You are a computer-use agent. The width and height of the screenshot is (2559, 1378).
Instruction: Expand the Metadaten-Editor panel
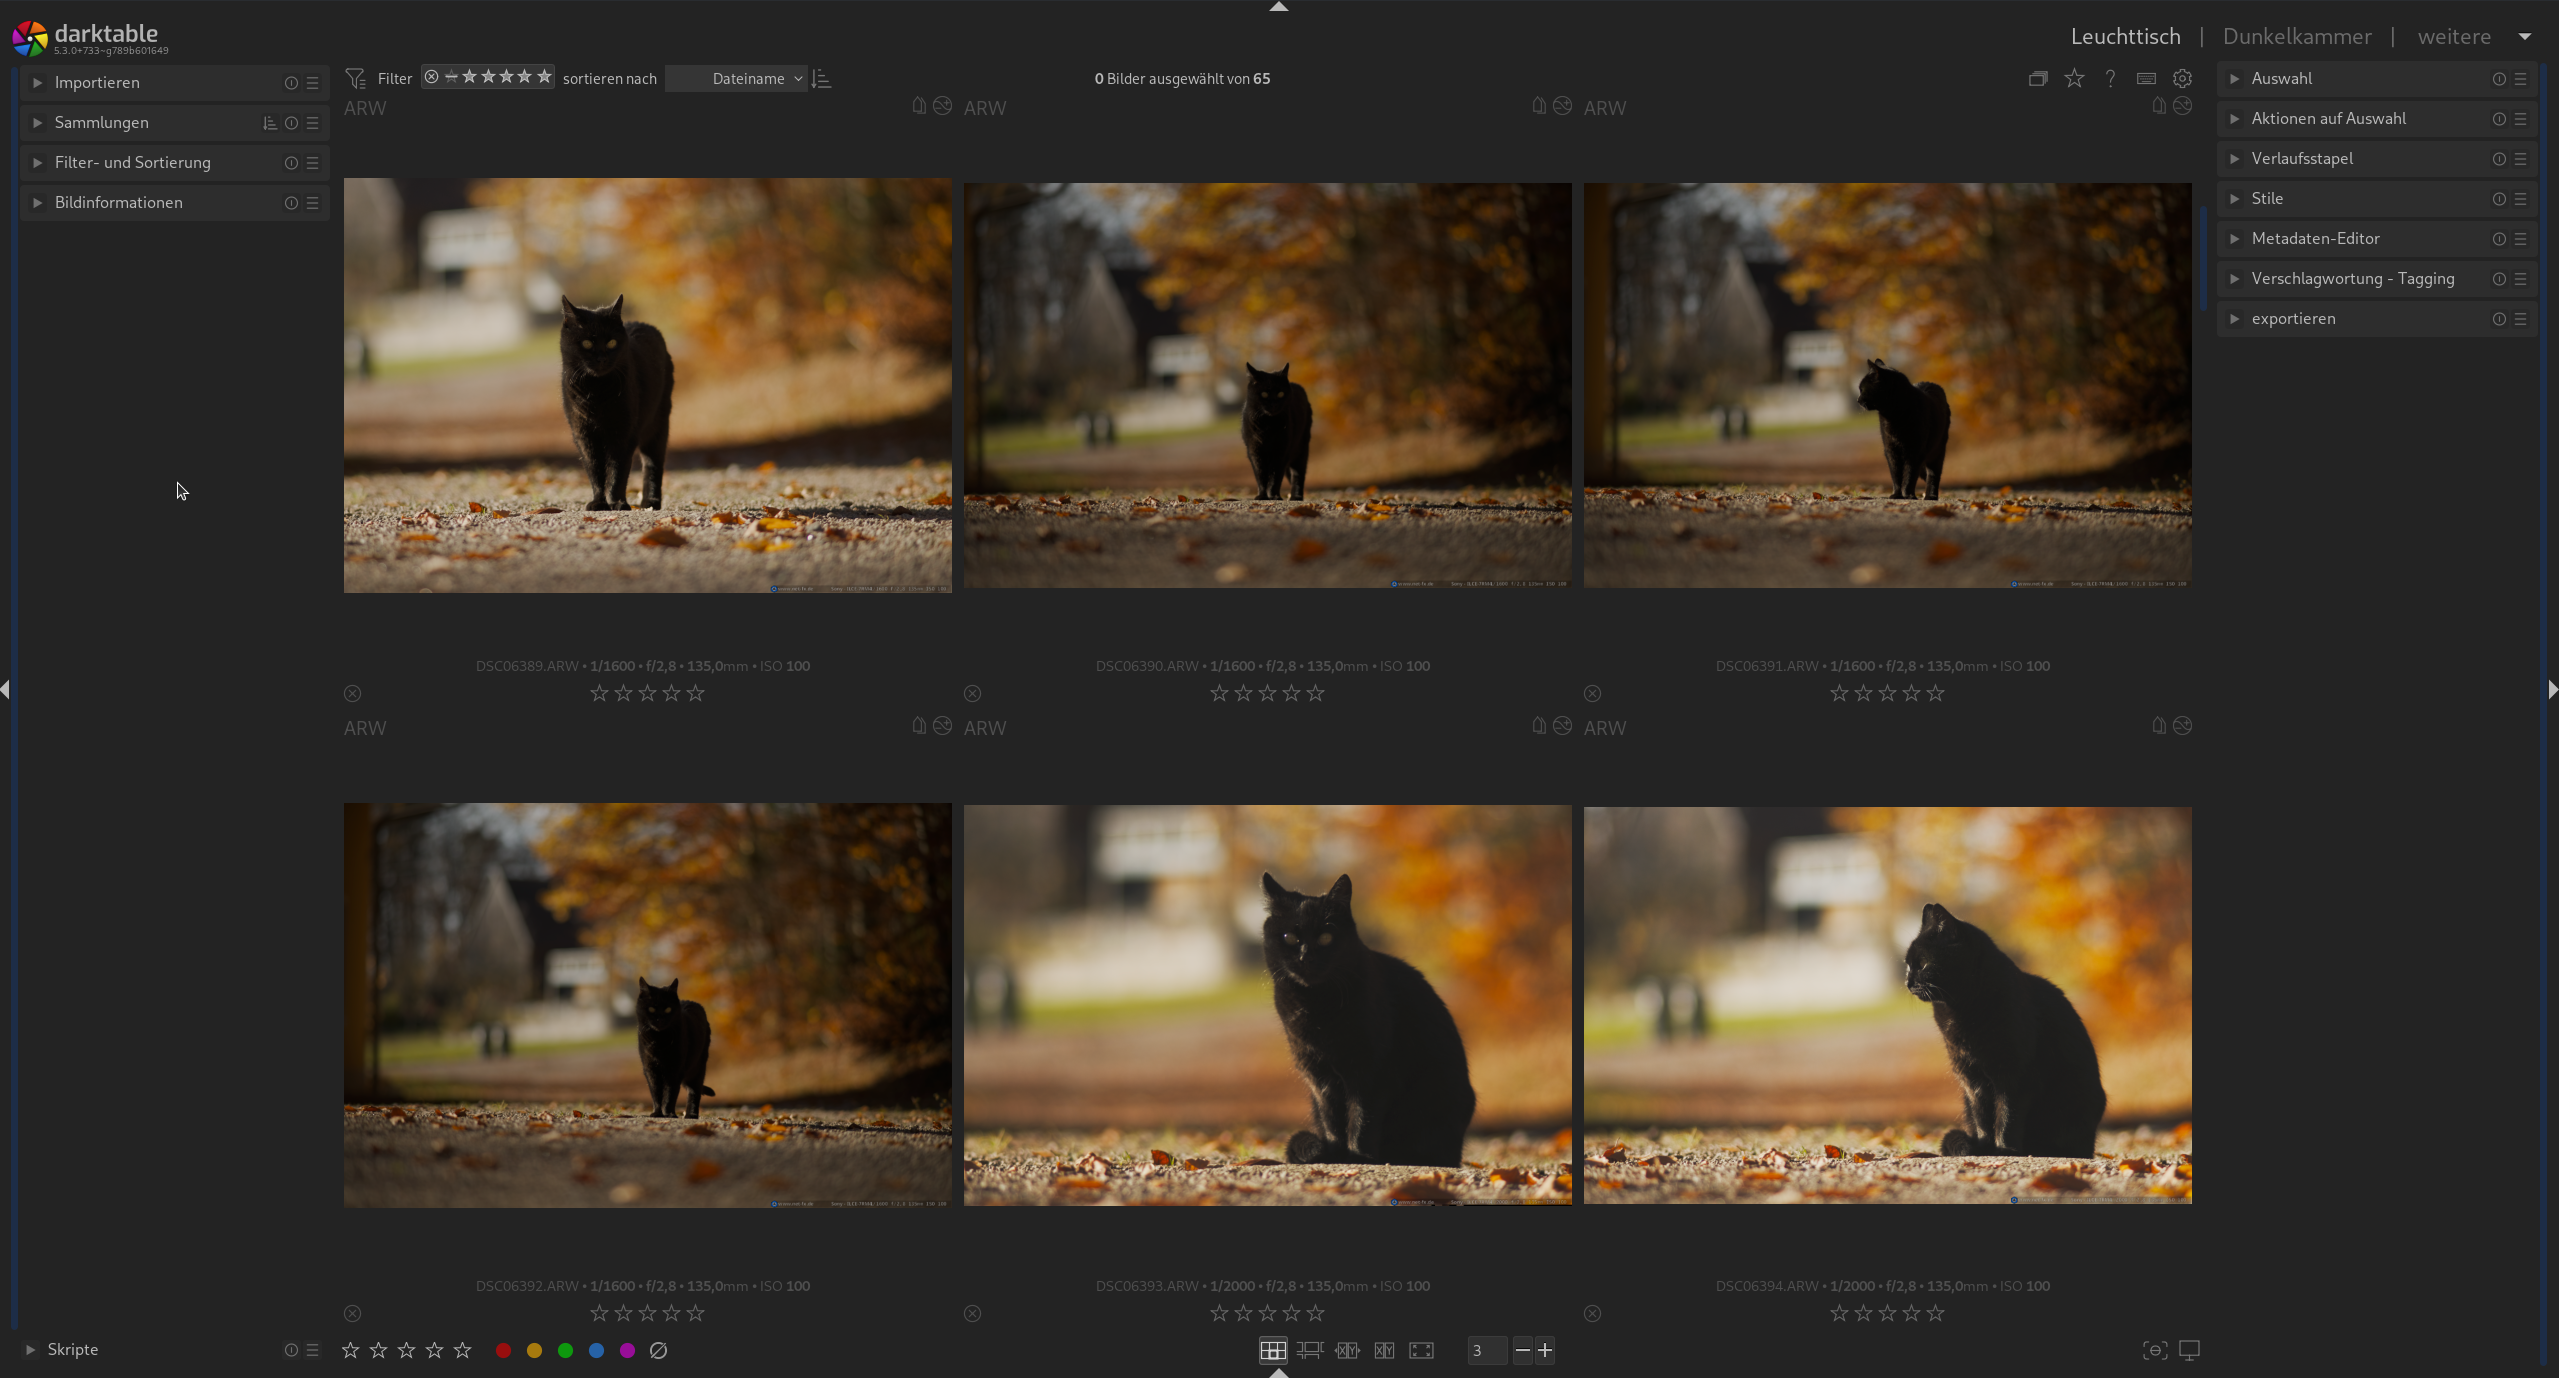2315,238
